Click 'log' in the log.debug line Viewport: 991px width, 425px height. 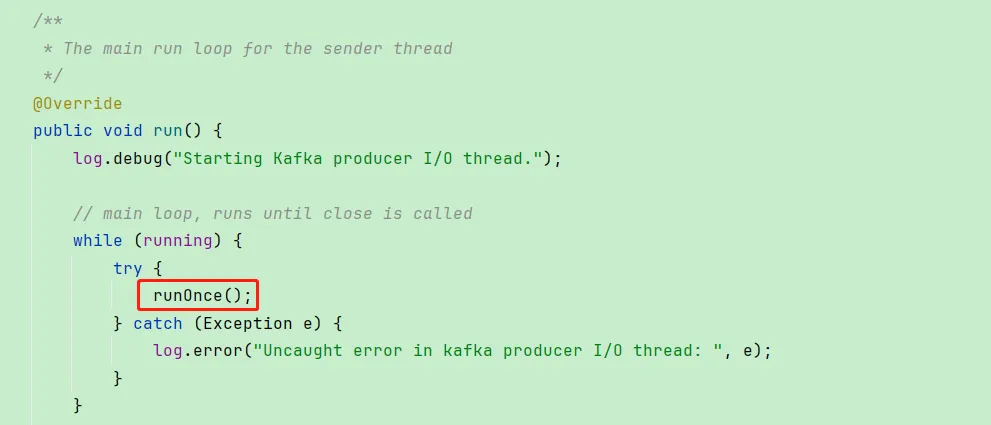[x=88, y=158]
